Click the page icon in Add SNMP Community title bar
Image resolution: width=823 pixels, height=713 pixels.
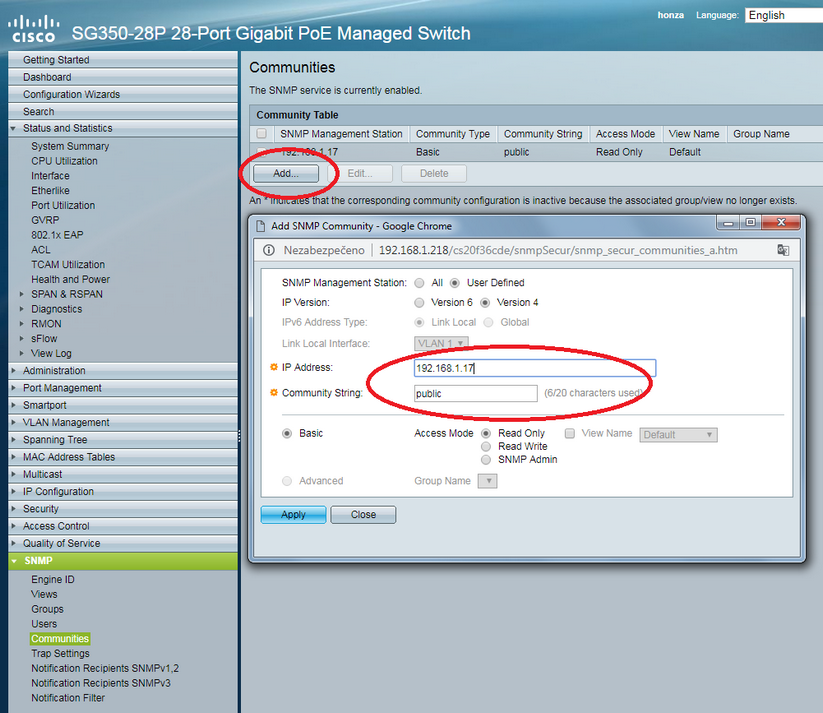coord(260,226)
